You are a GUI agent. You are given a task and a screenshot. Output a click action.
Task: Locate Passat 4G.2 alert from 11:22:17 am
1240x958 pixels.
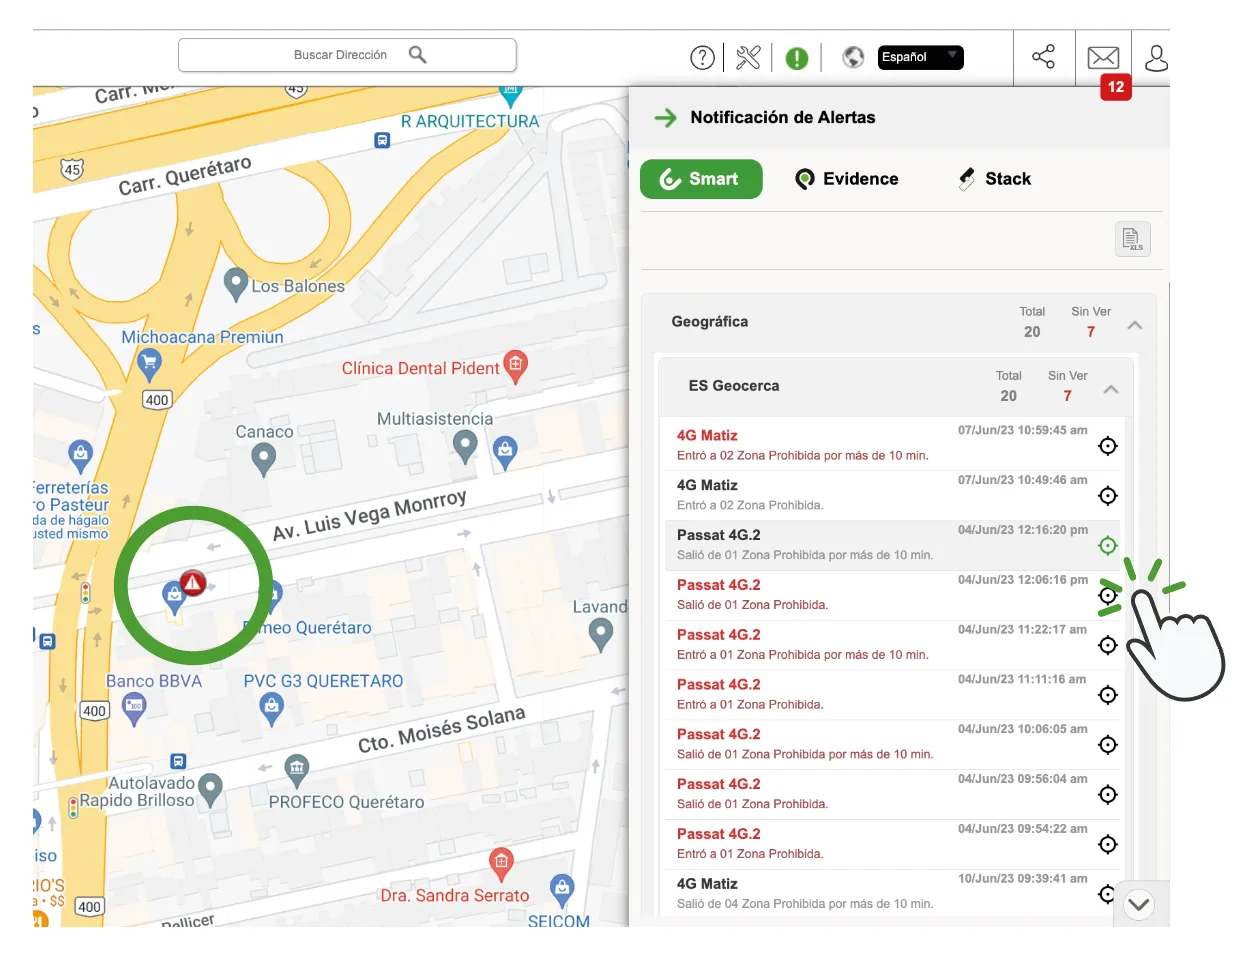point(1107,646)
